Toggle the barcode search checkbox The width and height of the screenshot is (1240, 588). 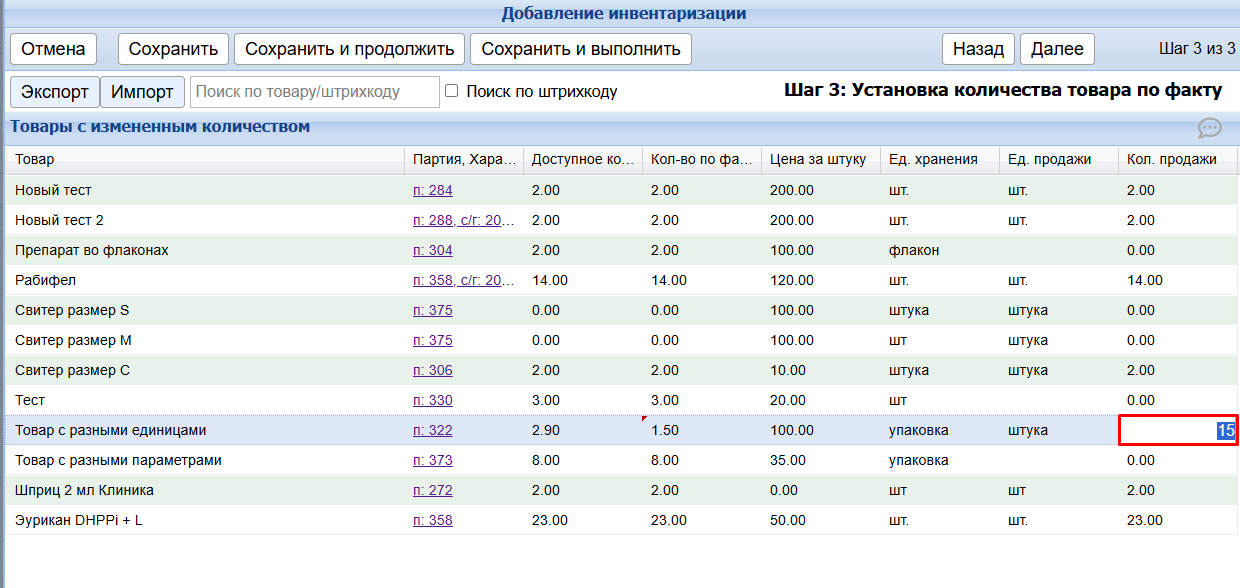point(452,91)
